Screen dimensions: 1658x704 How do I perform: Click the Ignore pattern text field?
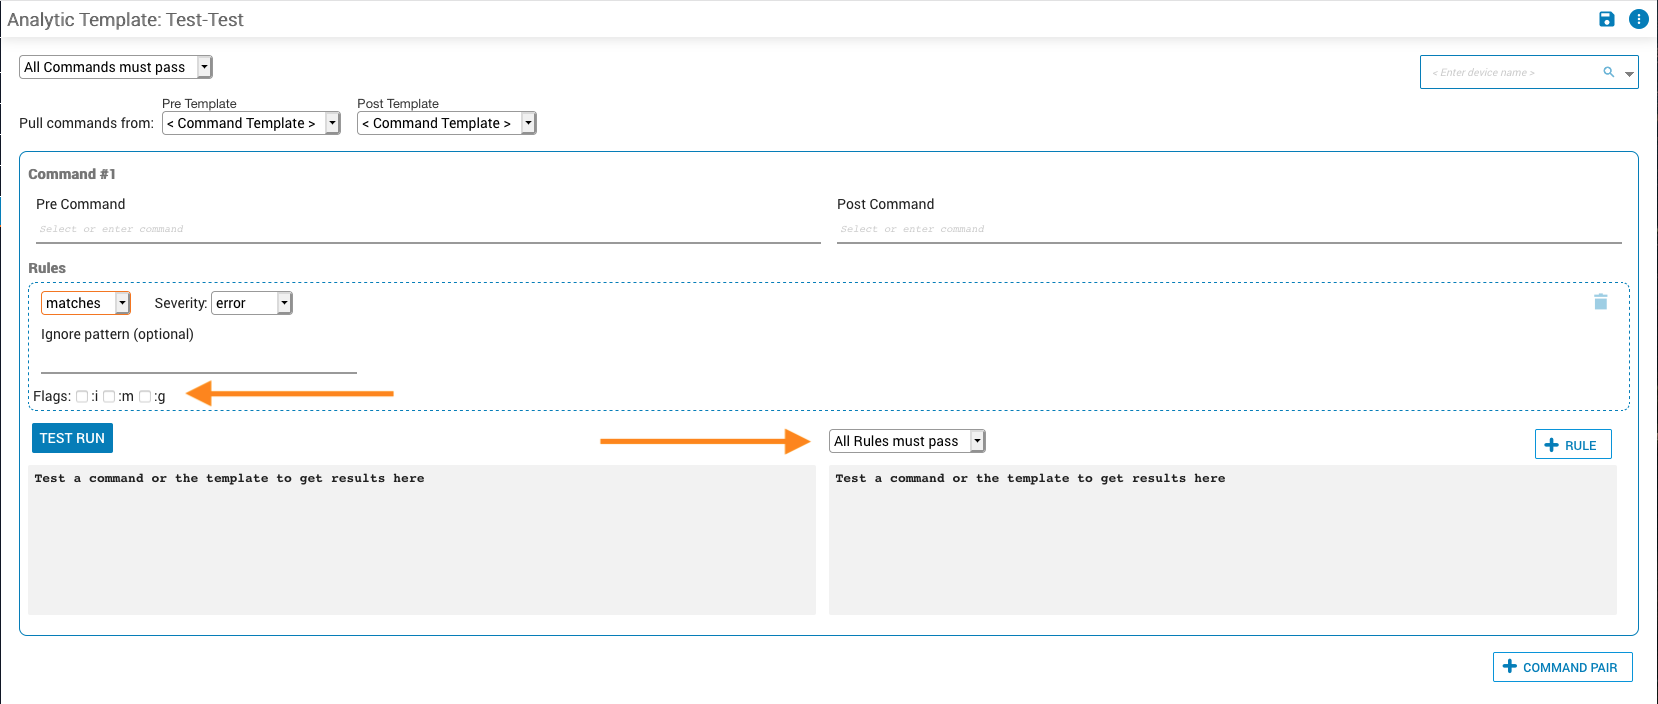point(199,361)
